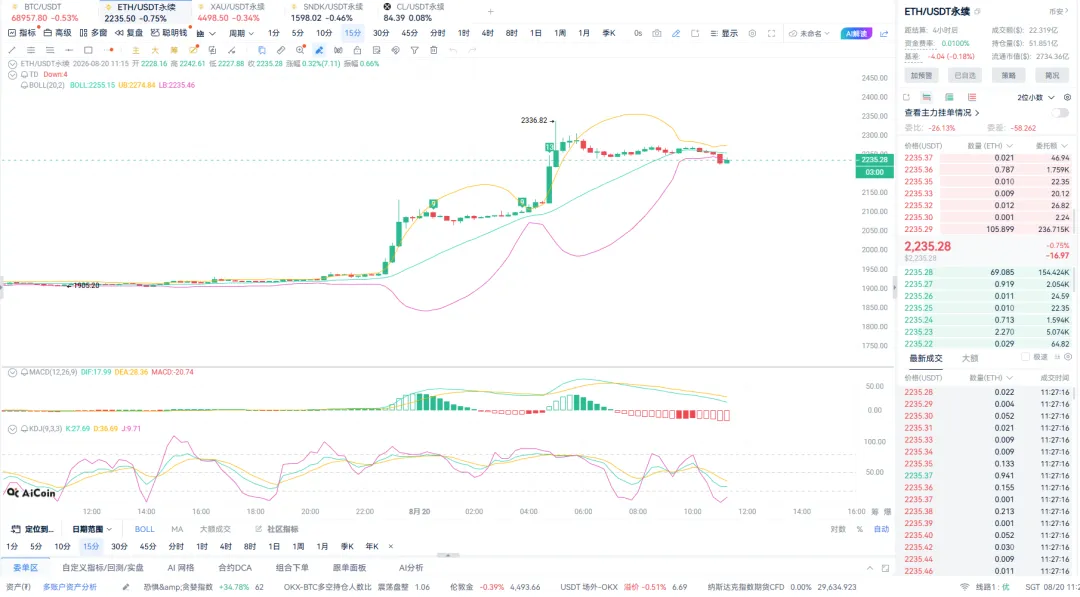Open order book settings gear
This screenshot has width=1080, height=597.
click(1068, 98)
